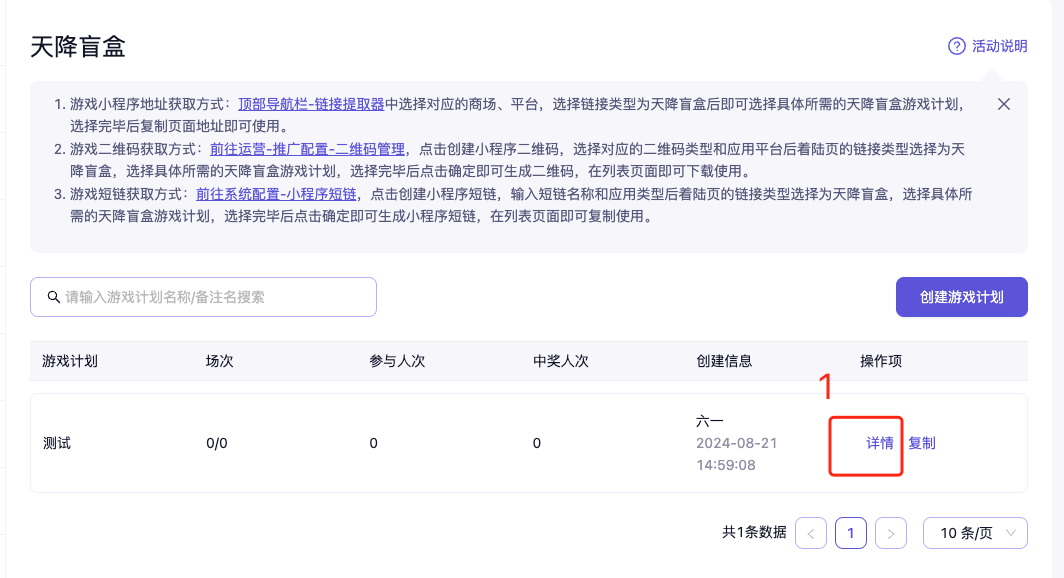Open 详情 for the 测试 plan
Screen dimensions: 1064x578
tap(880, 443)
